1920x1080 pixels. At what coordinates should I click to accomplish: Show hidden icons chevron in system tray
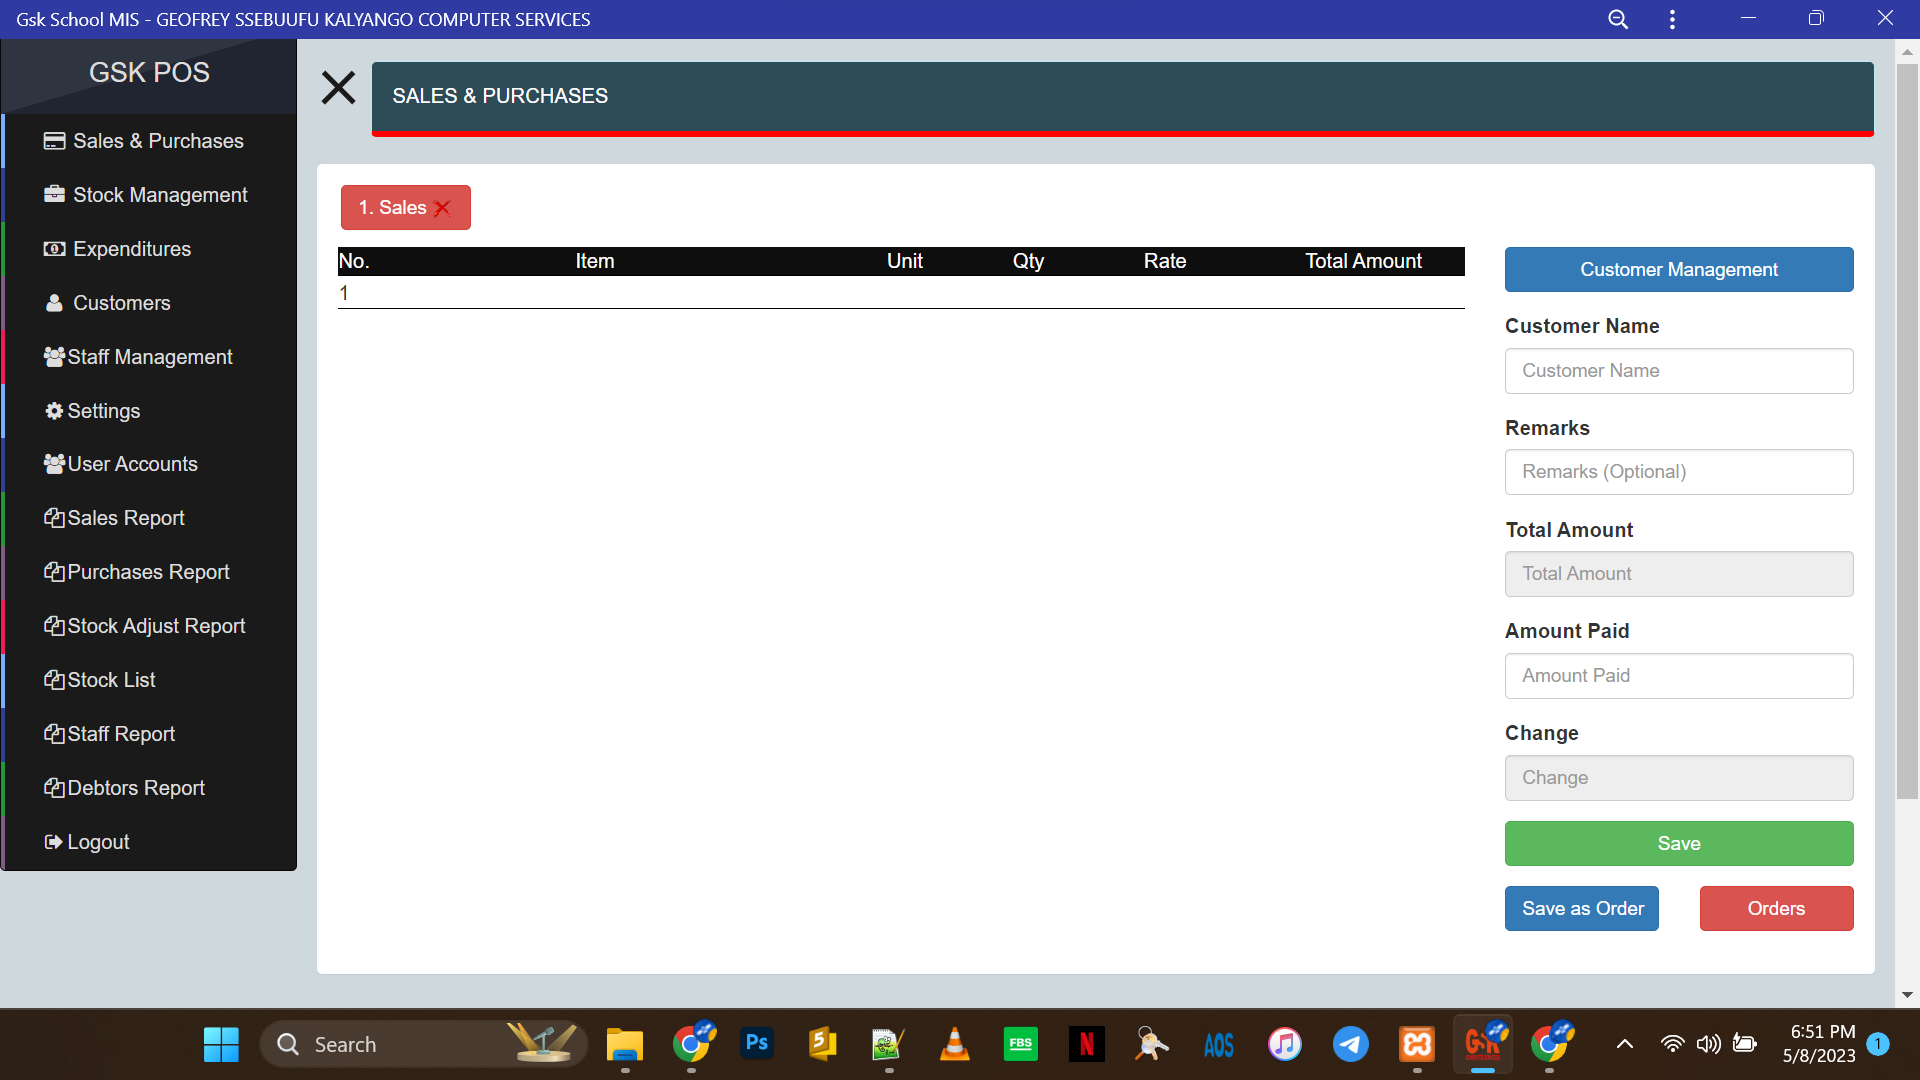(1624, 1044)
